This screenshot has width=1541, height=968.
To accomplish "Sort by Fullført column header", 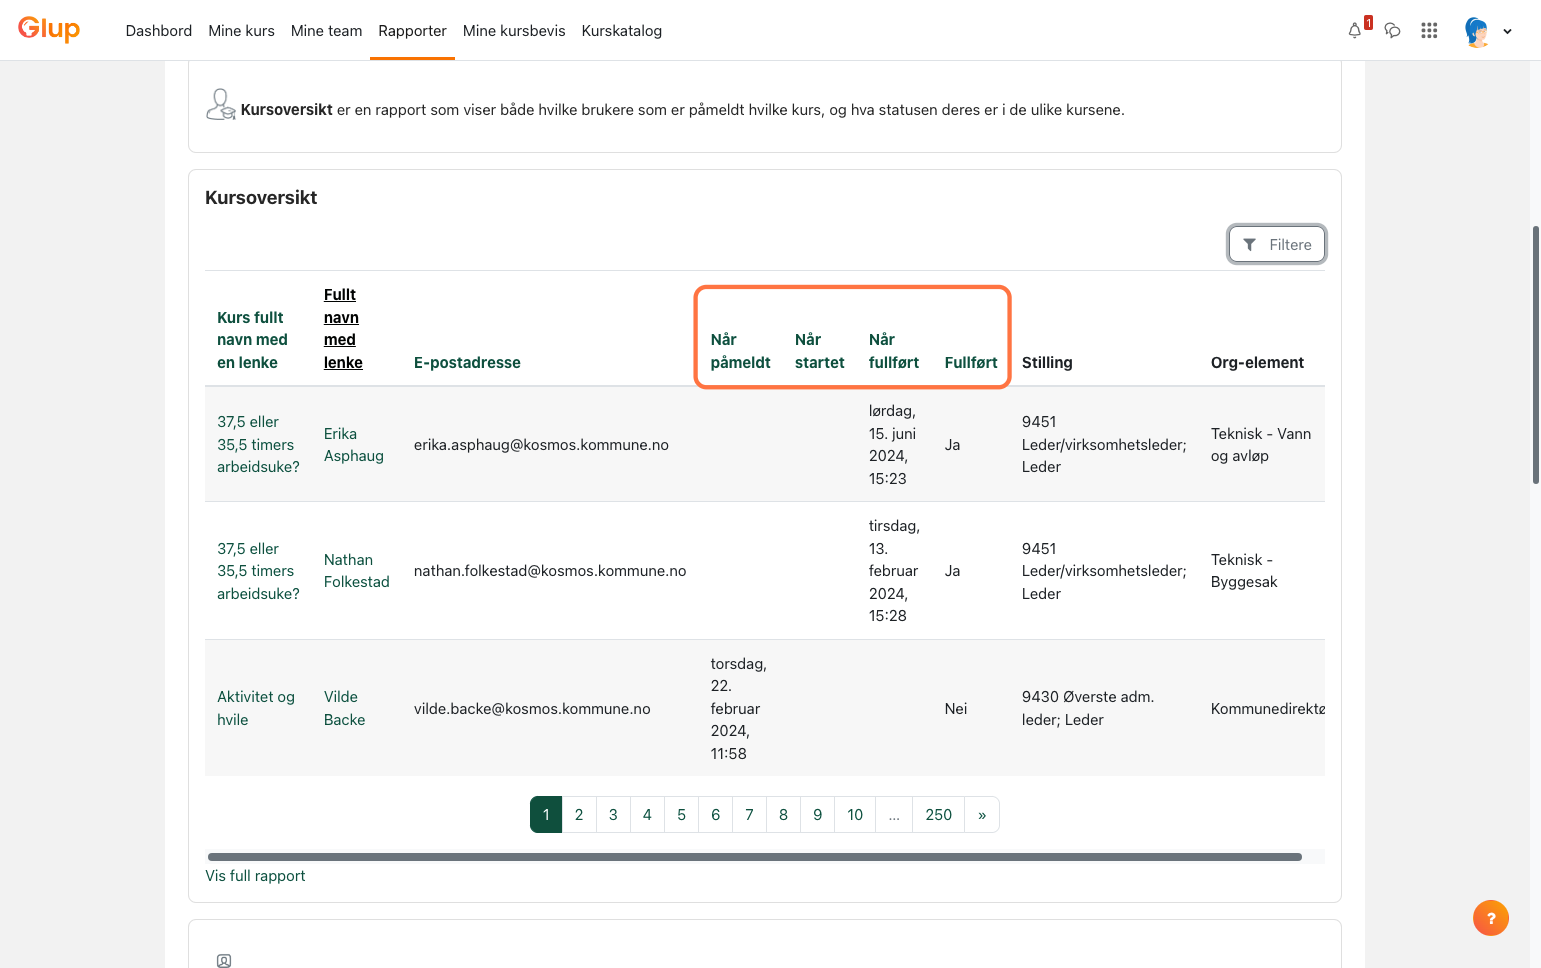I will click(x=971, y=362).
